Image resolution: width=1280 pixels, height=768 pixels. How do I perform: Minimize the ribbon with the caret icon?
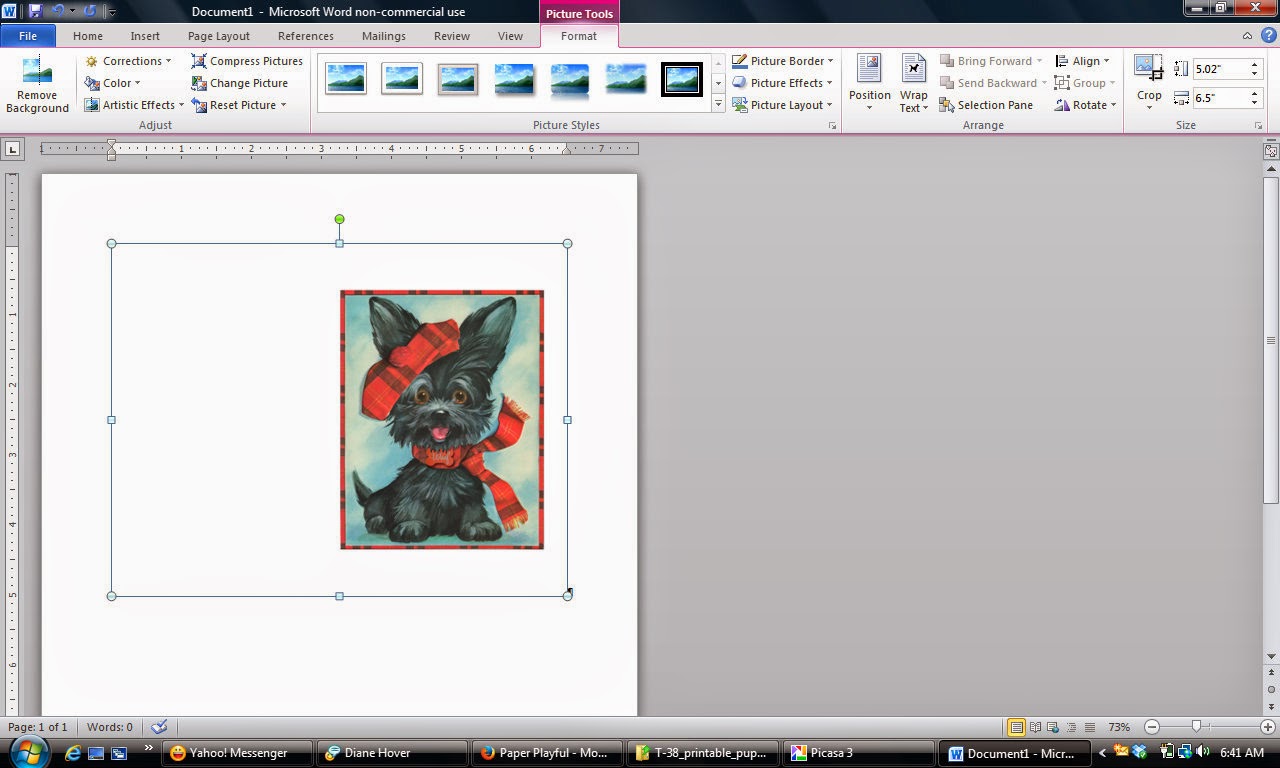point(1247,36)
